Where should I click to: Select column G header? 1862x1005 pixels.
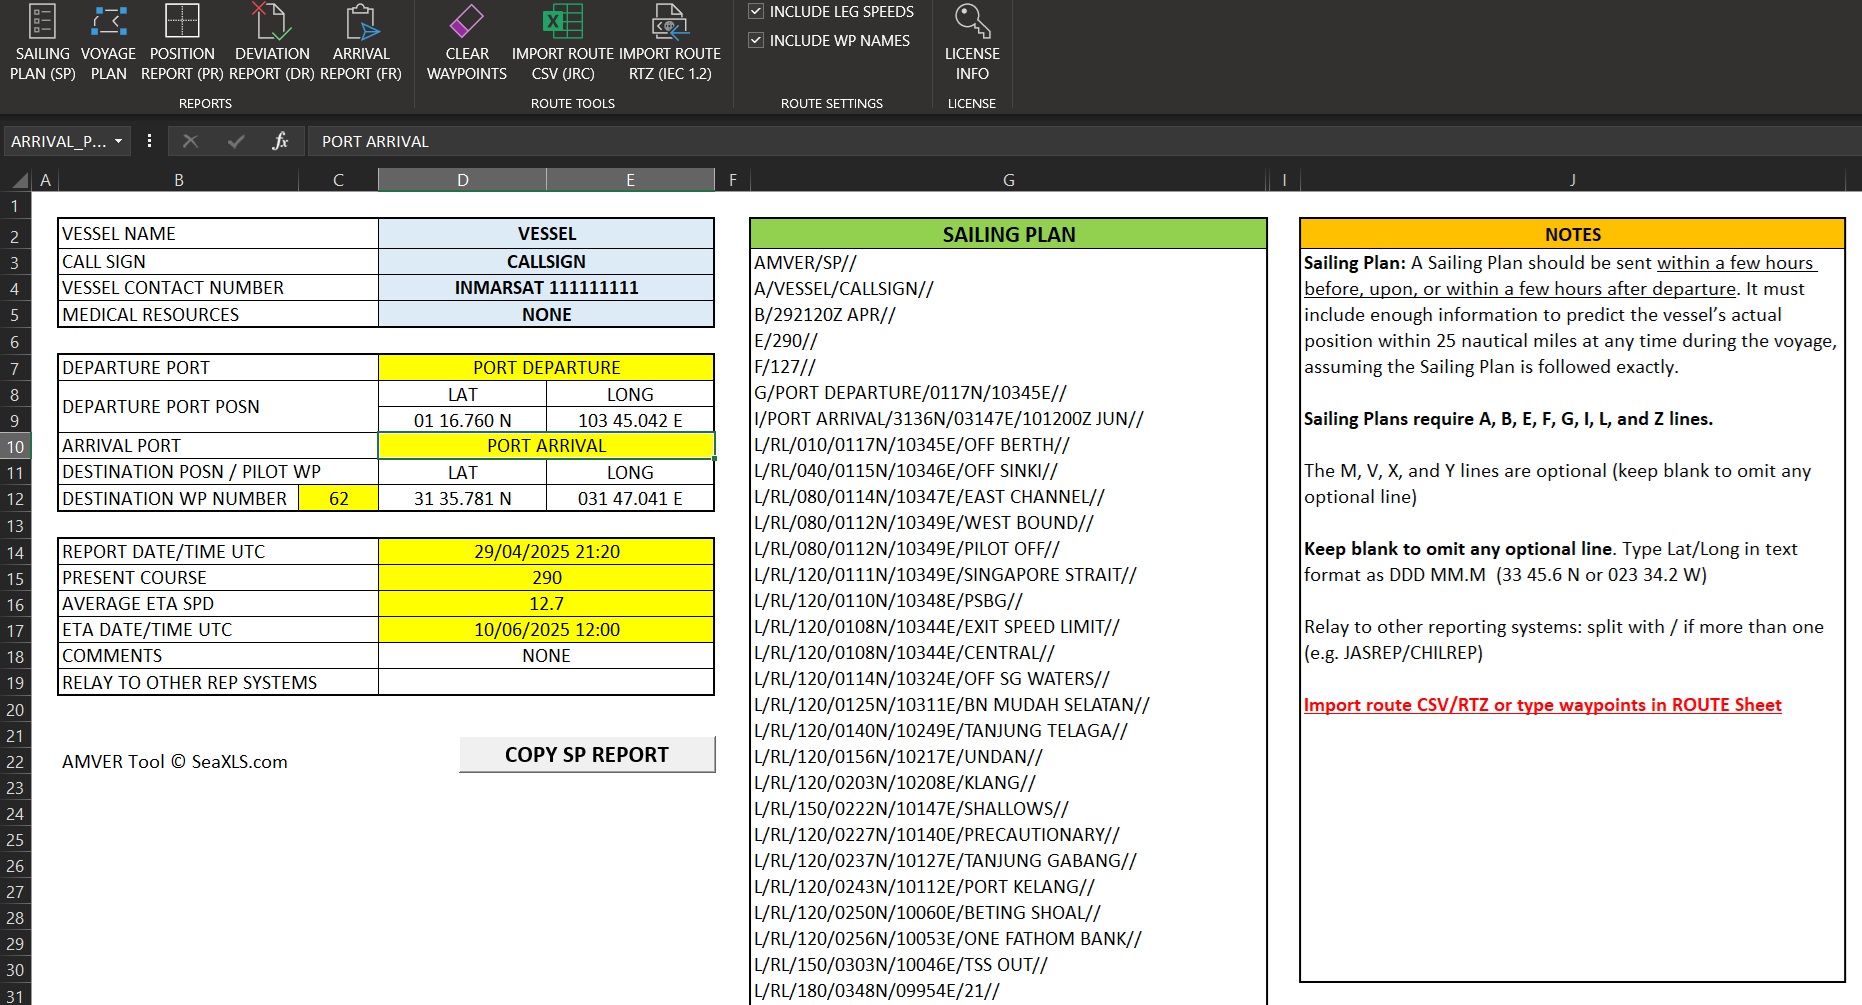1008,180
